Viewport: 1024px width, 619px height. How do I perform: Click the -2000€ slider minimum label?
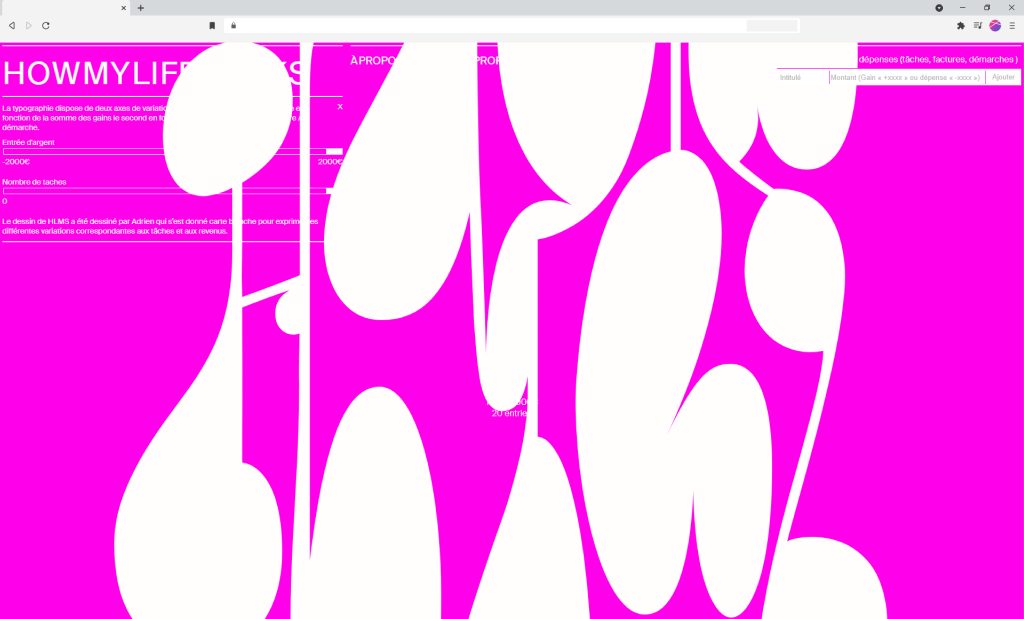pos(16,162)
